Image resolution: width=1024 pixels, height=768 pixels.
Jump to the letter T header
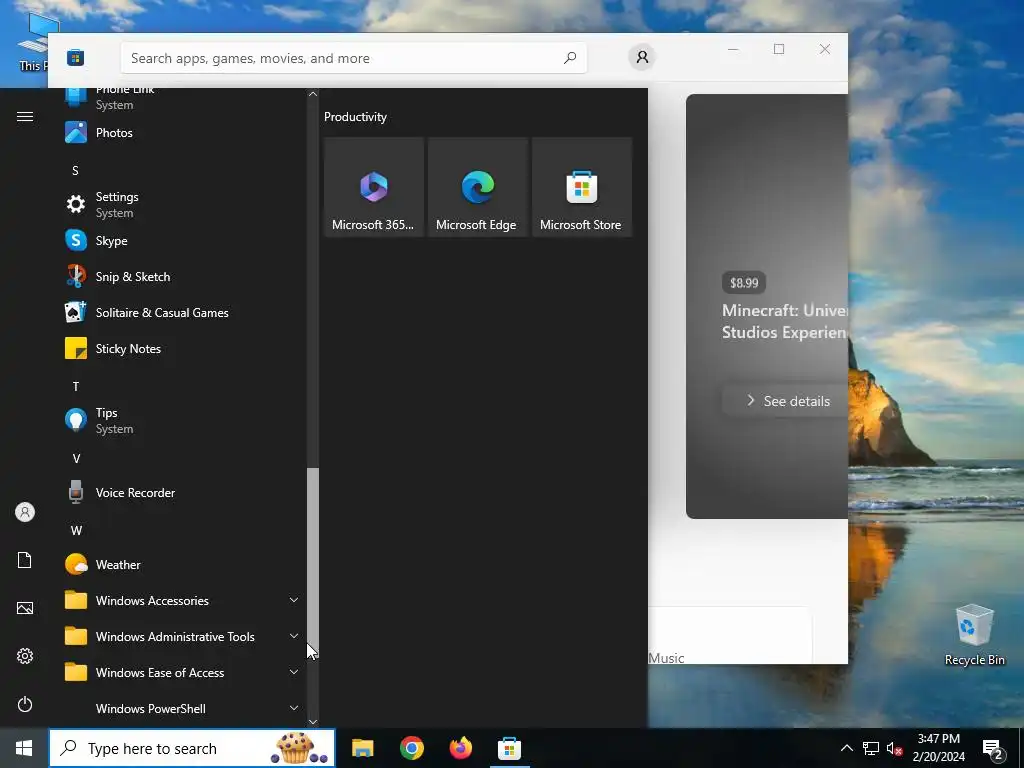(x=76, y=387)
